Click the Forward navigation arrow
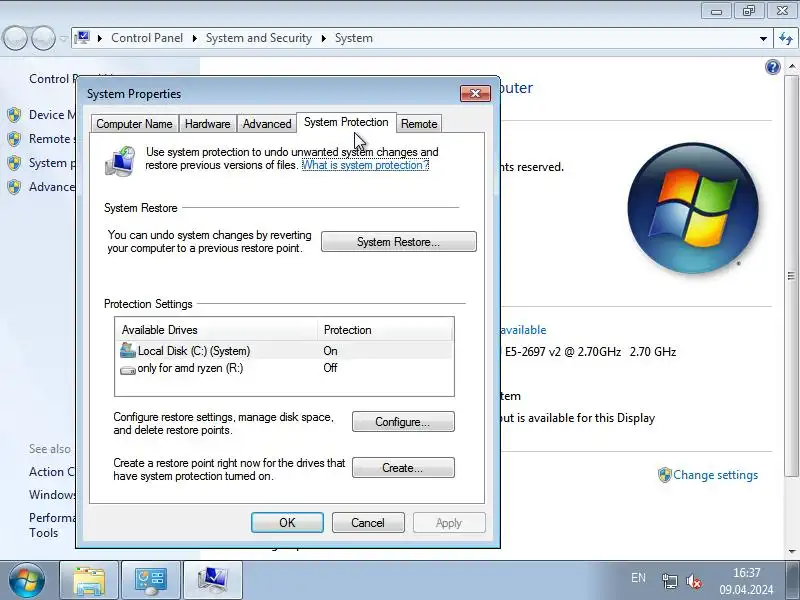This screenshot has height=600, width=800. [x=43, y=38]
